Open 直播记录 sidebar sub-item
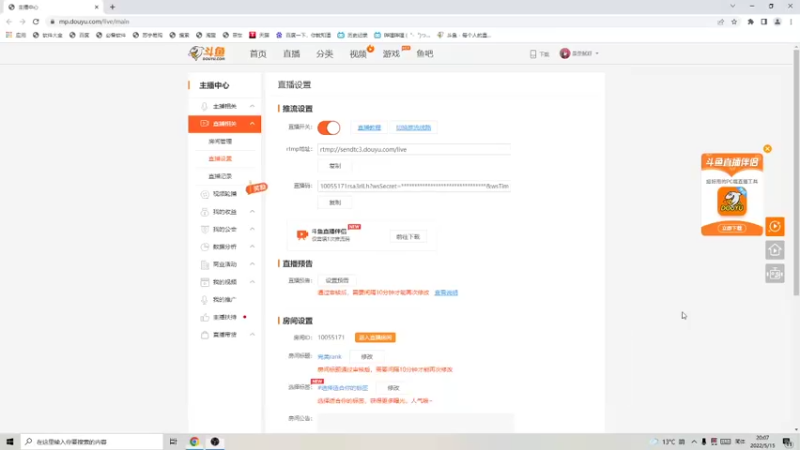The width and height of the screenshot is (800, 450). (x=220, y=176)
